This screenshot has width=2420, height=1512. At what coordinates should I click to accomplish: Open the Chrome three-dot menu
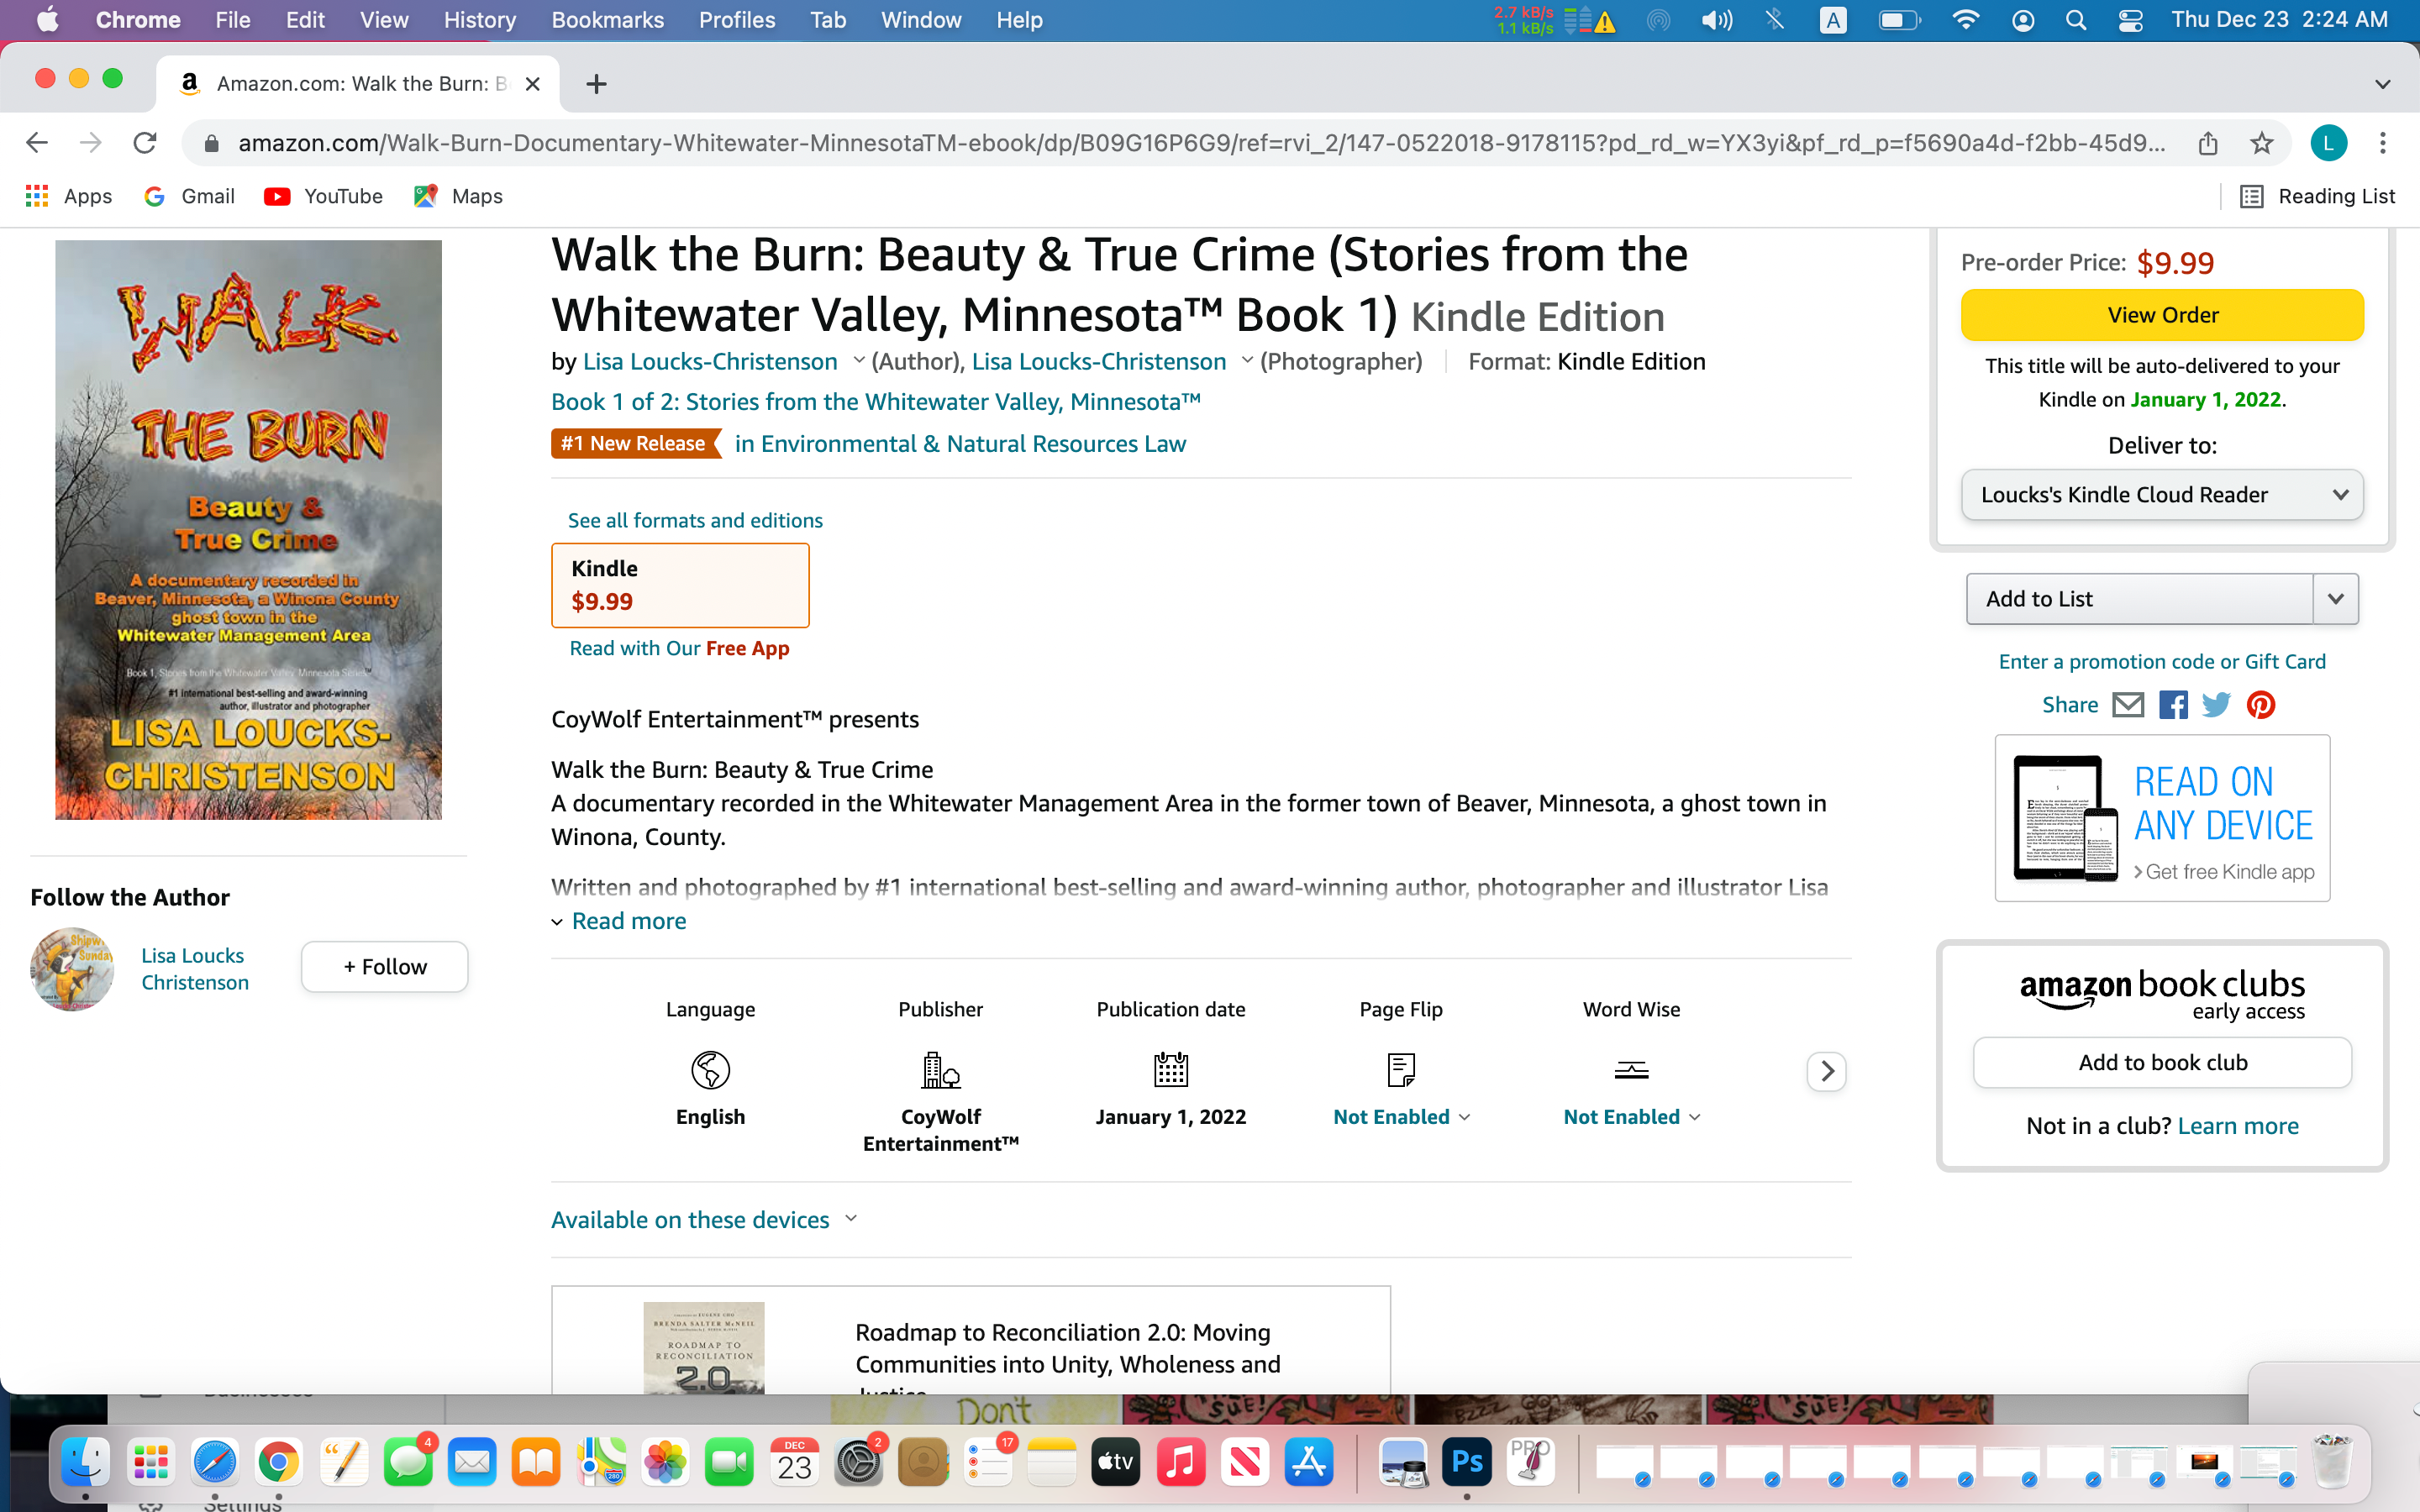[x=2382, y=143]
